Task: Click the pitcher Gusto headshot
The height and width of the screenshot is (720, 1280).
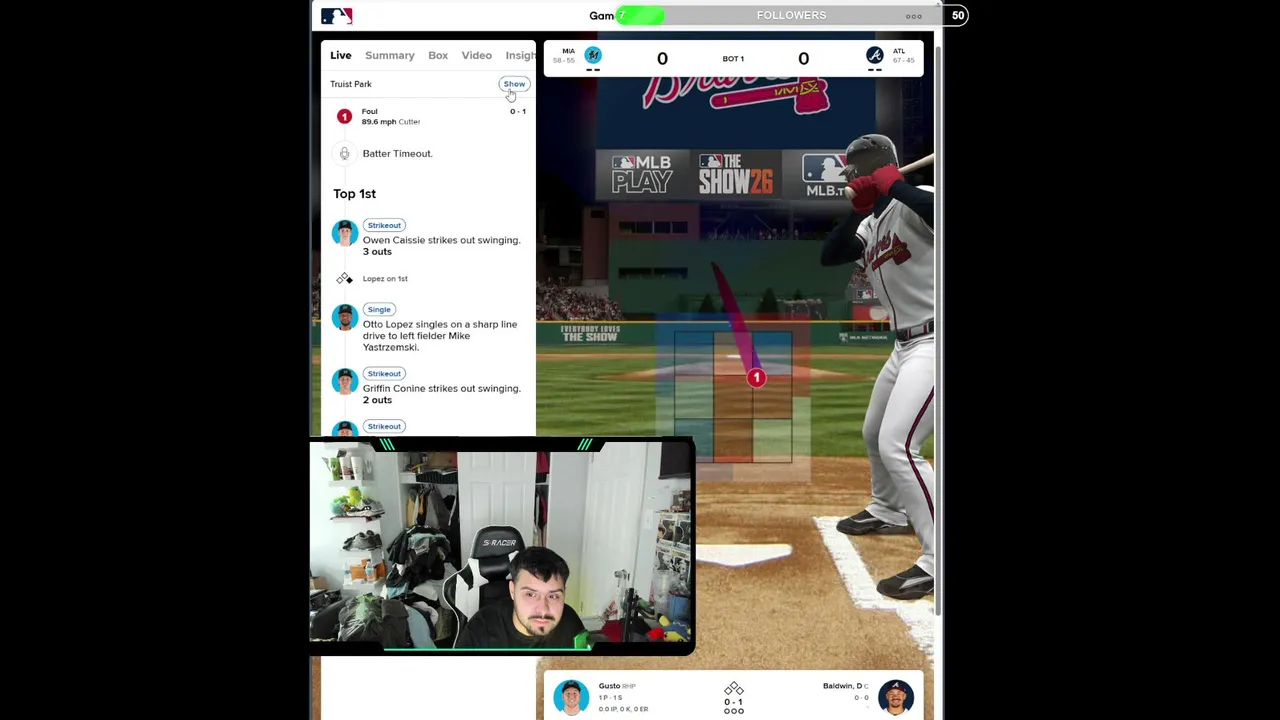Action: (x=571, y=696)
